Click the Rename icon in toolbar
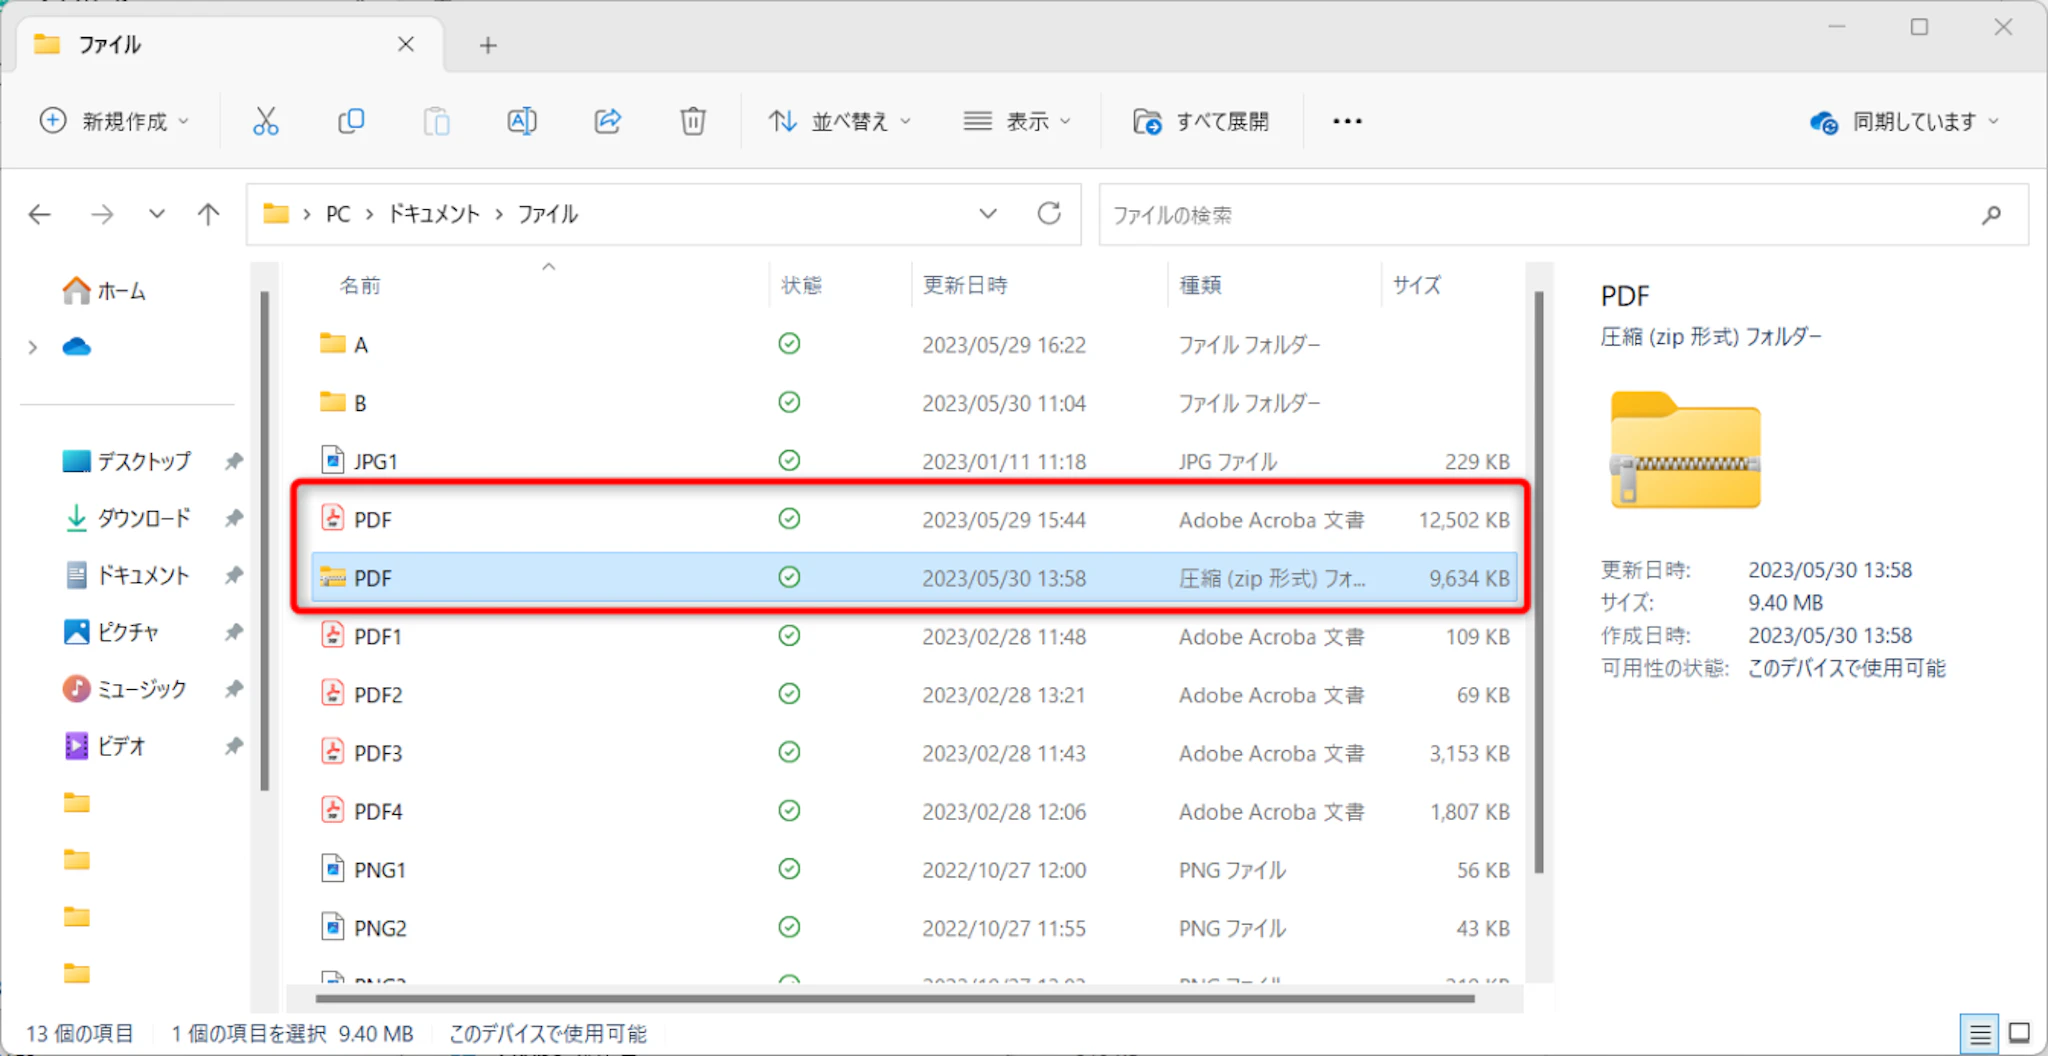The image size is (2048, 1056). (522, 122)
